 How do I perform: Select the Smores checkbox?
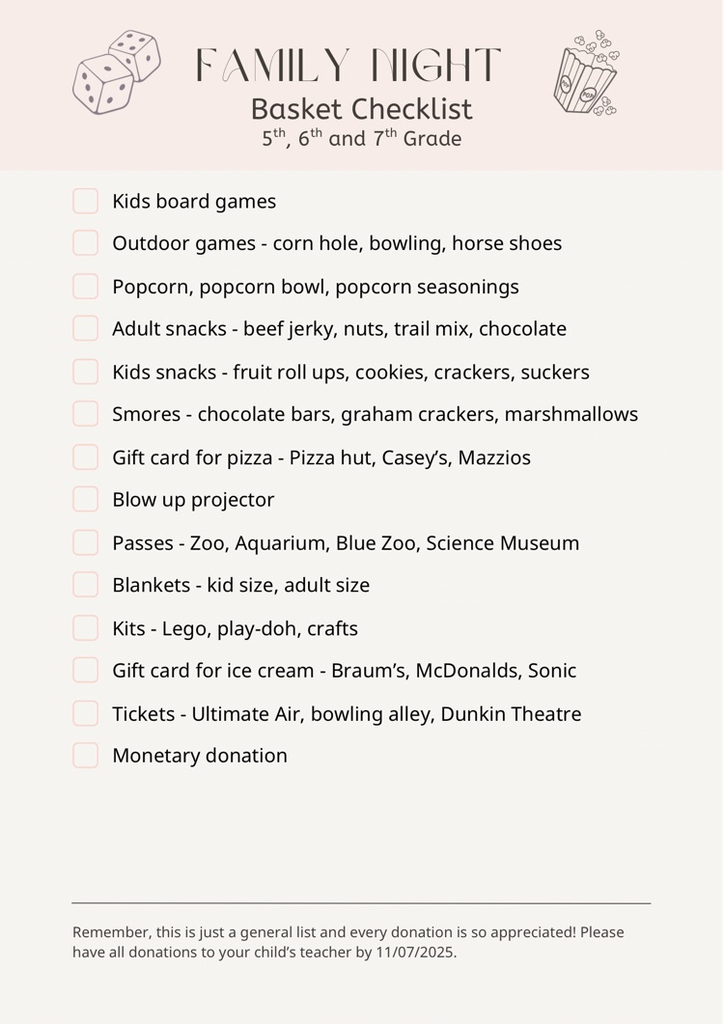85,414
